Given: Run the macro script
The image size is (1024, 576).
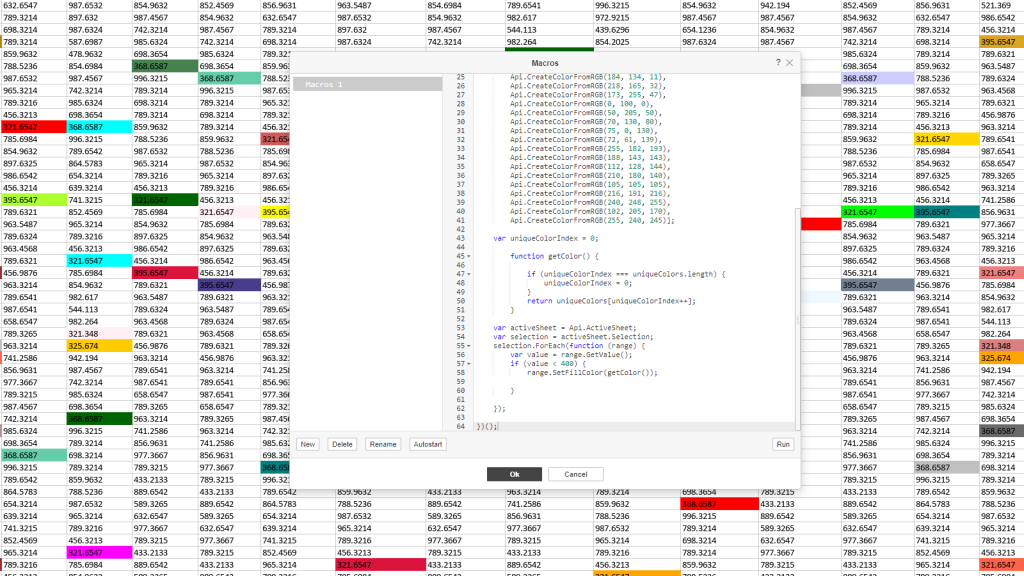Looking at the screenshot, I should (783, 444).
